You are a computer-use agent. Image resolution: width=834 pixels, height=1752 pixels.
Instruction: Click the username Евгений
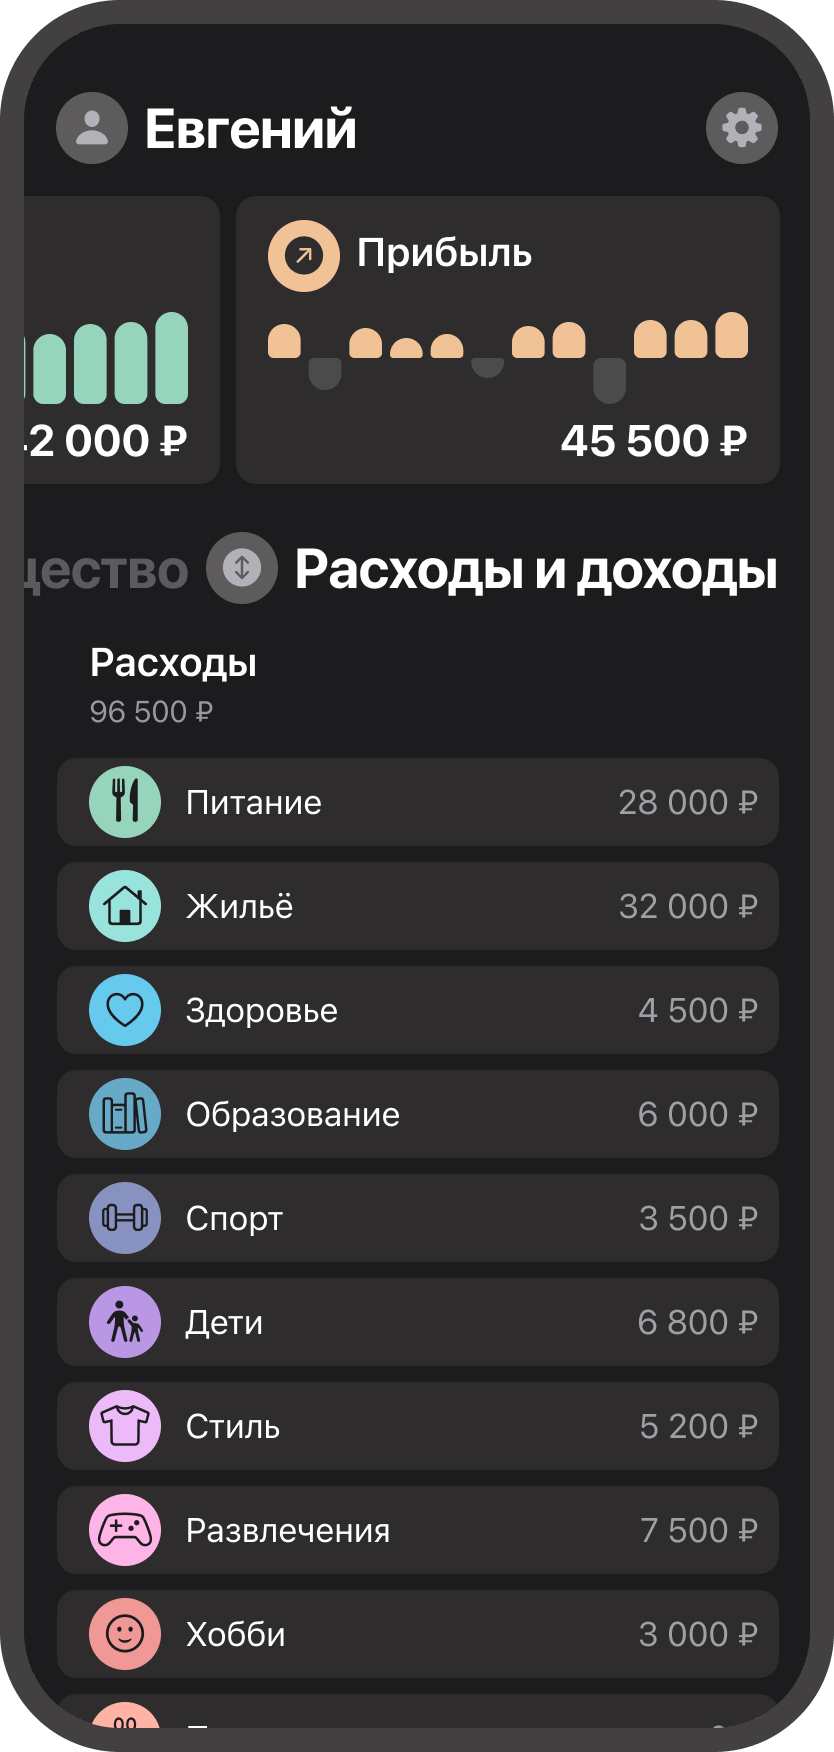coord(251,129)
